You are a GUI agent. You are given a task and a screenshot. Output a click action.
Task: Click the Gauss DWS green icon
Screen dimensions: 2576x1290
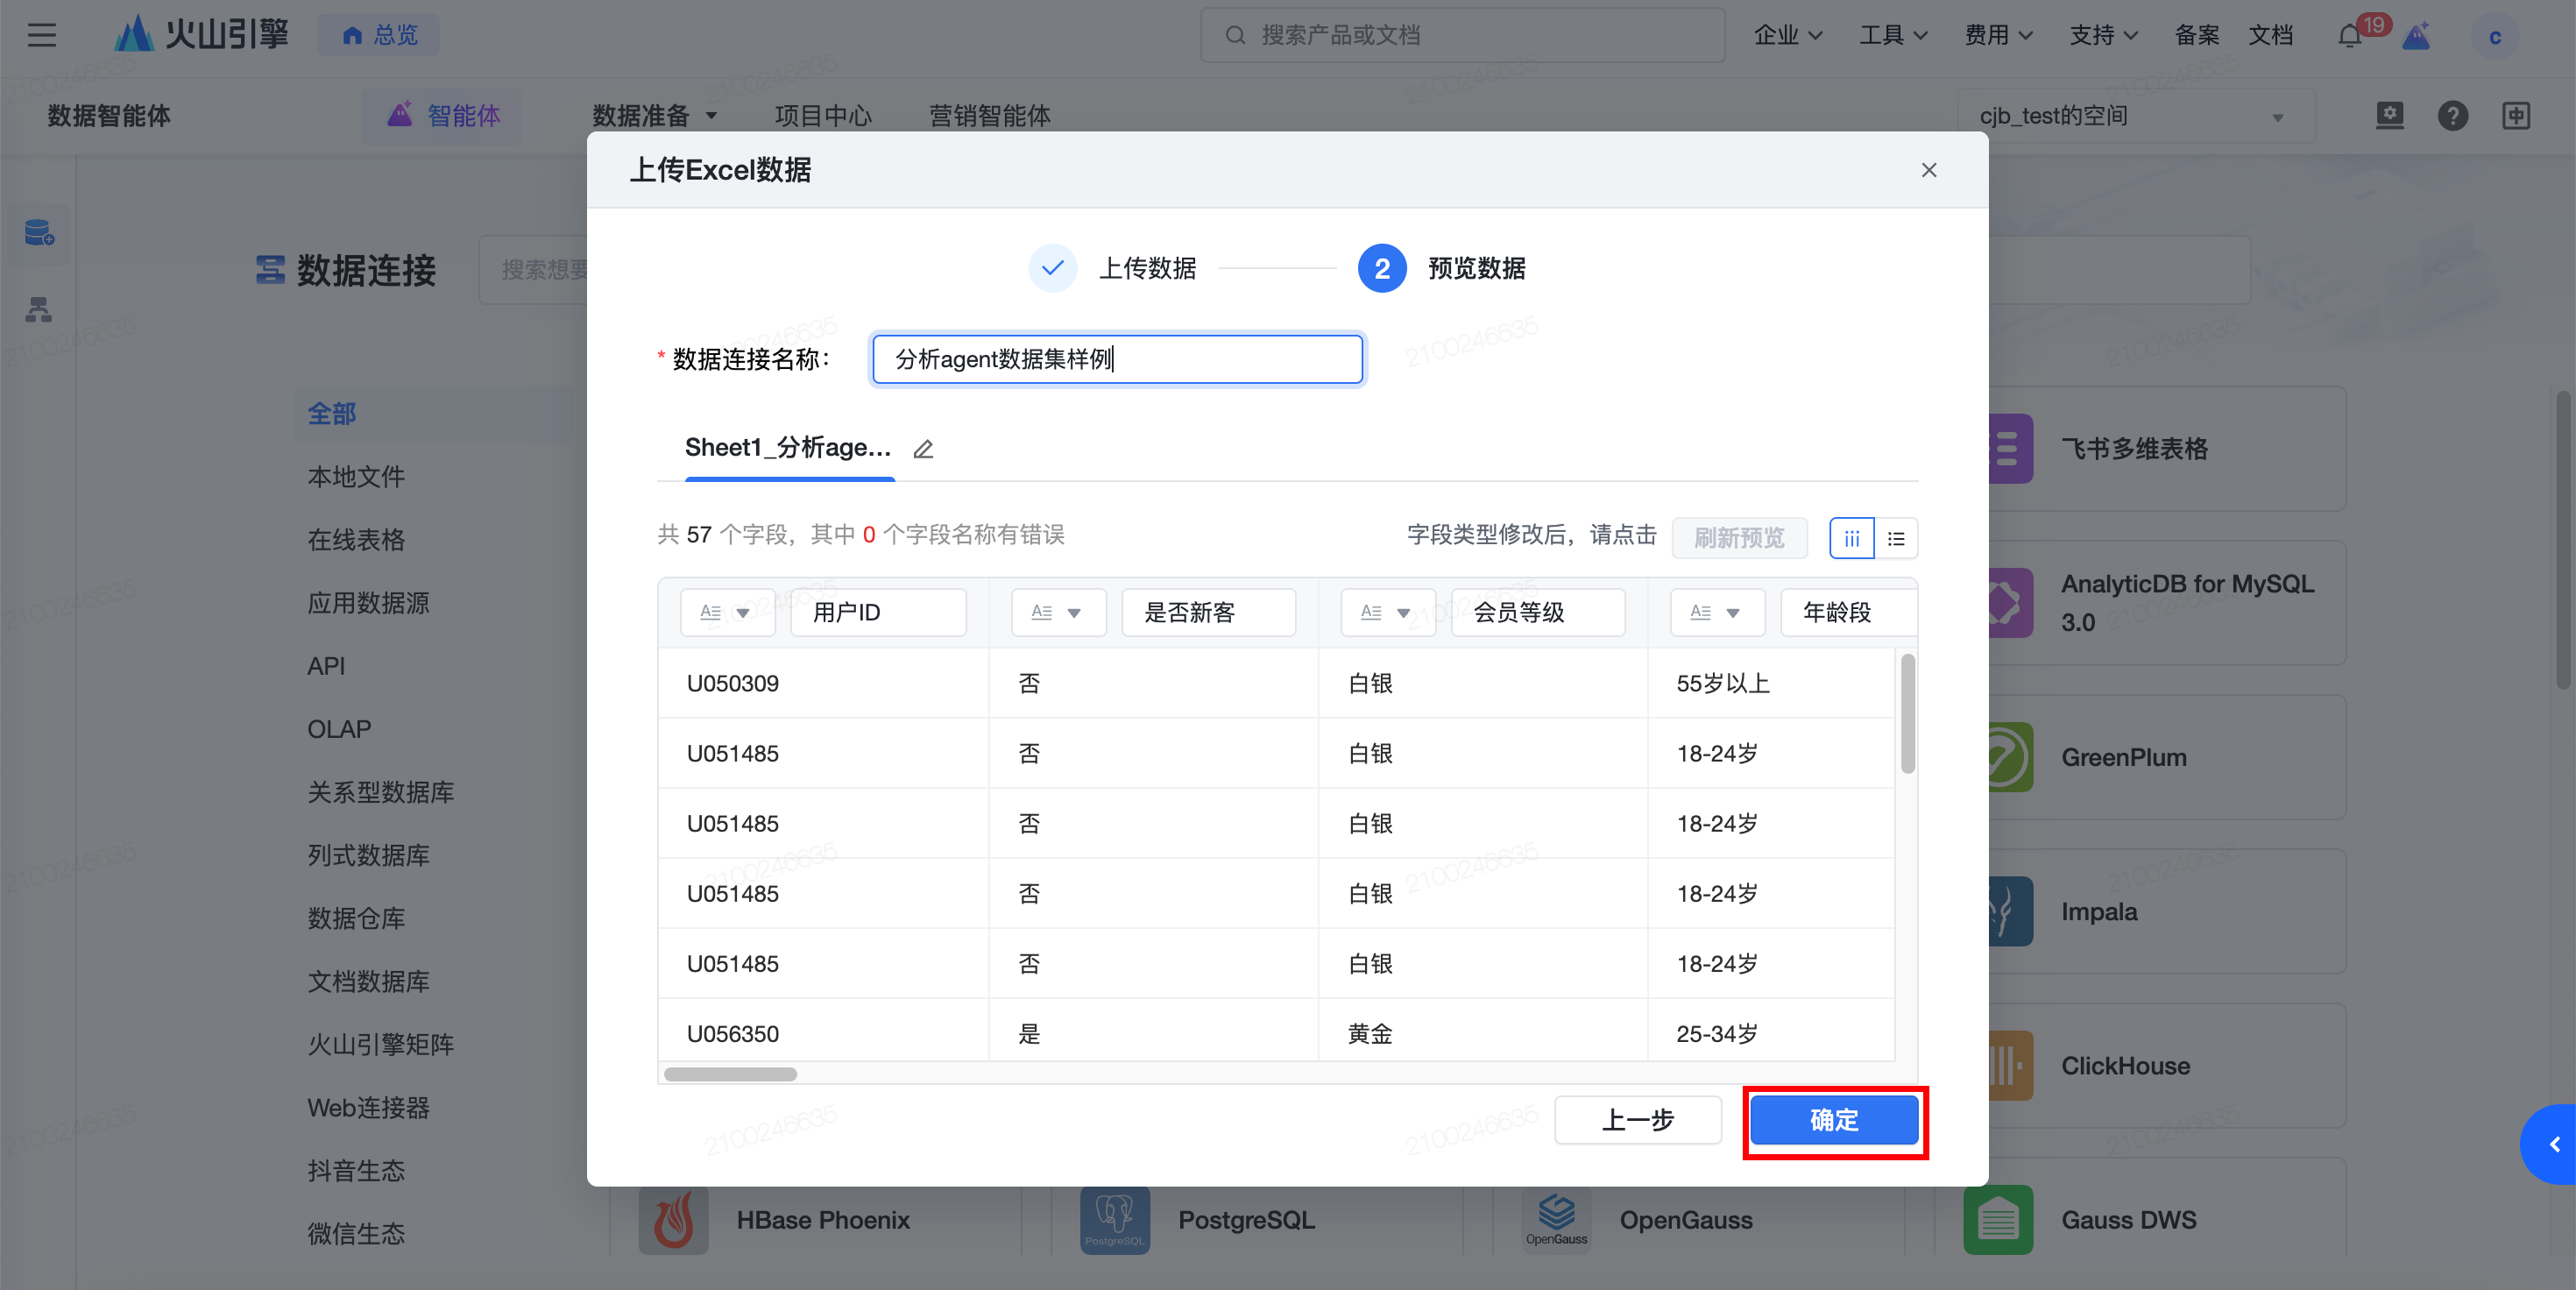tap(1998, 1220)
